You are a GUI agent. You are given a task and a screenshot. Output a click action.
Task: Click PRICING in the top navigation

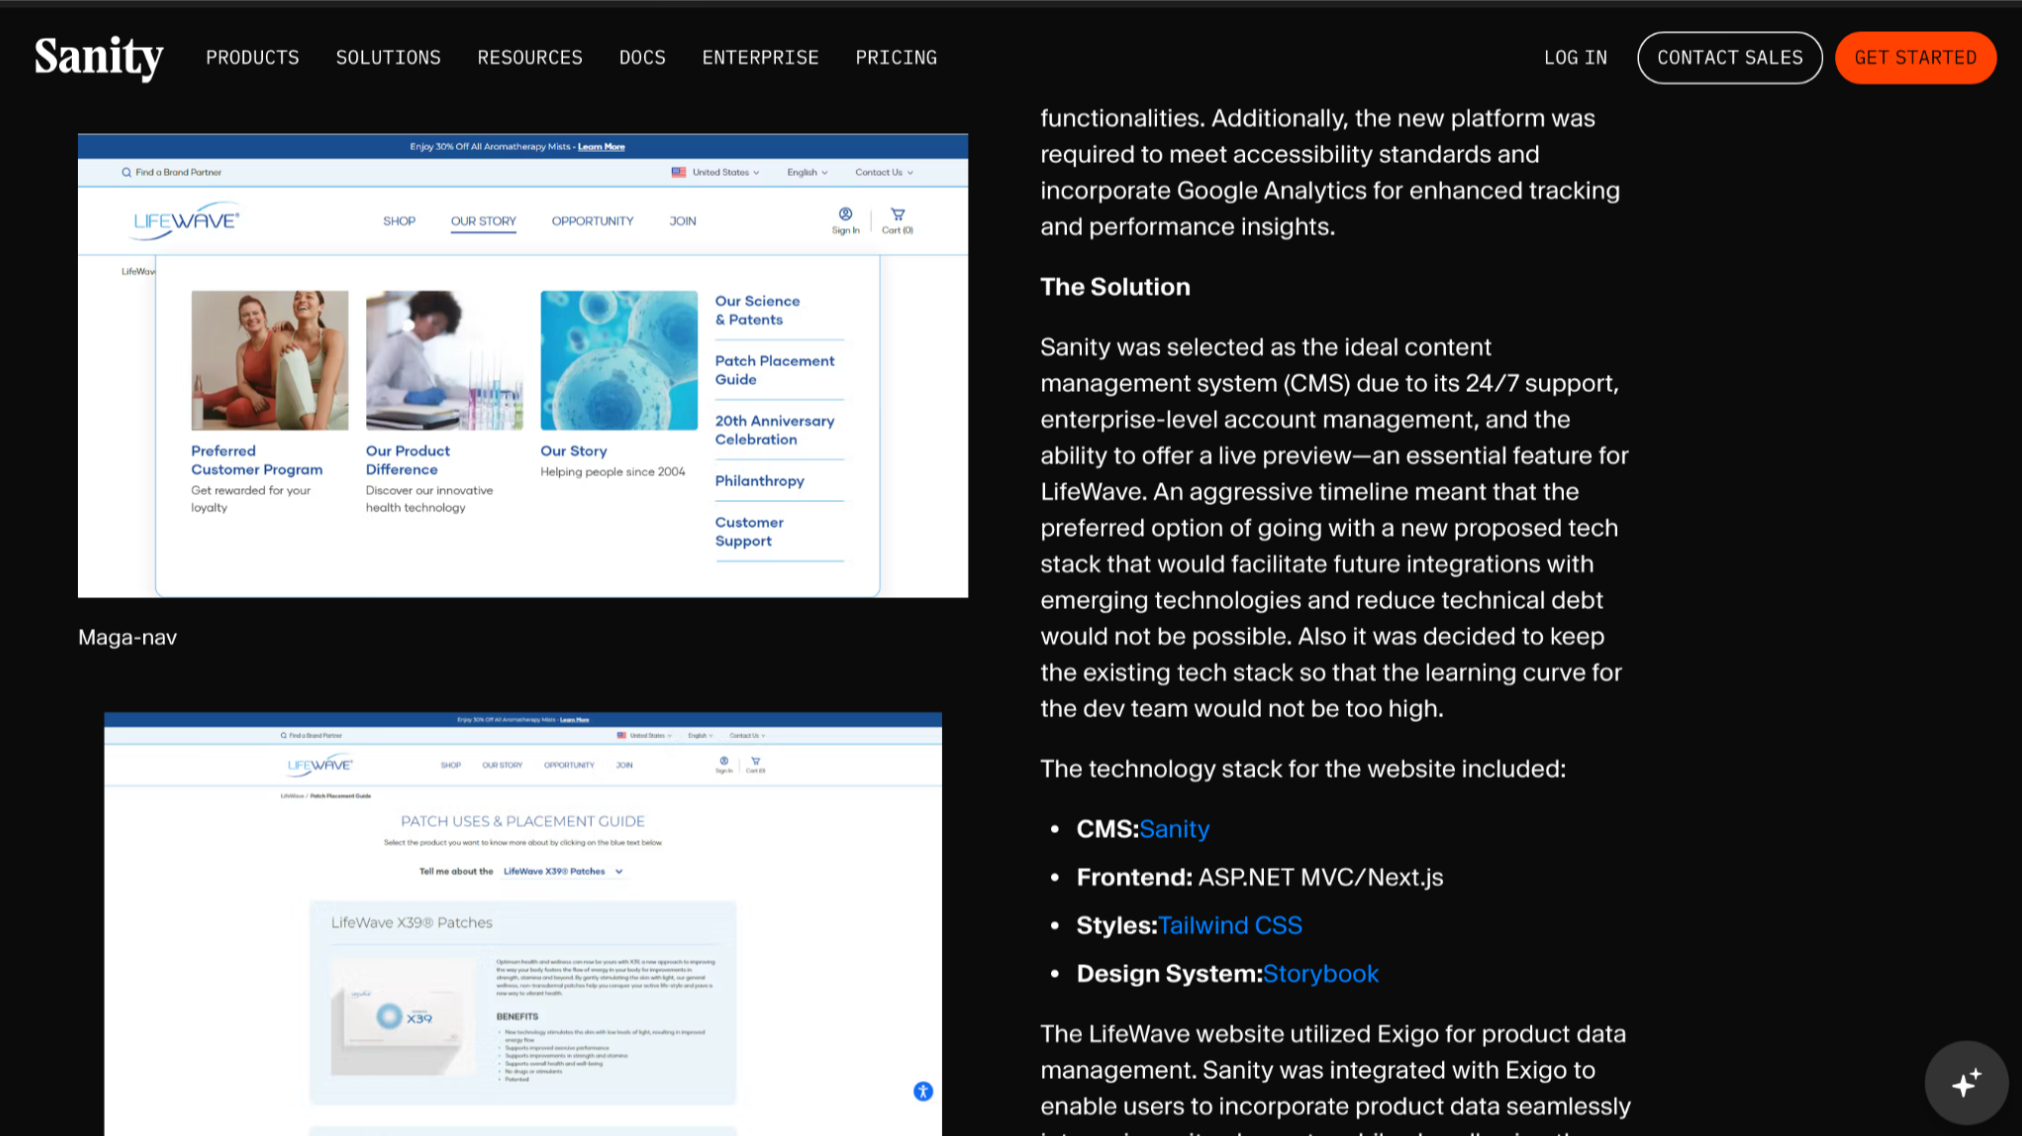click(896, 57)
